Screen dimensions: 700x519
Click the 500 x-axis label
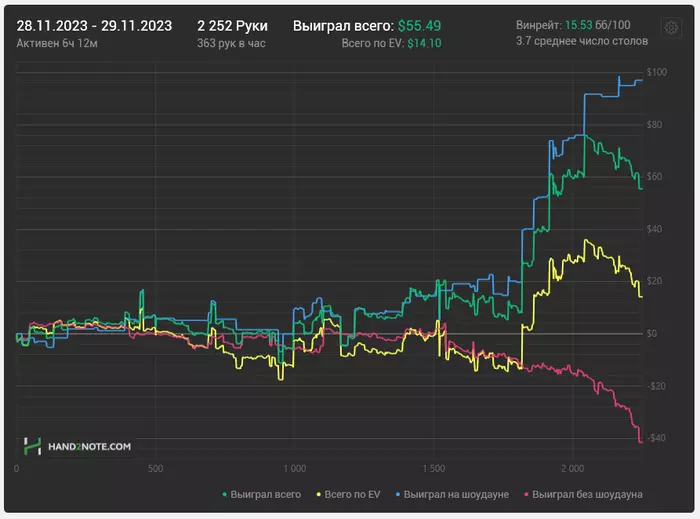[155, 469]
